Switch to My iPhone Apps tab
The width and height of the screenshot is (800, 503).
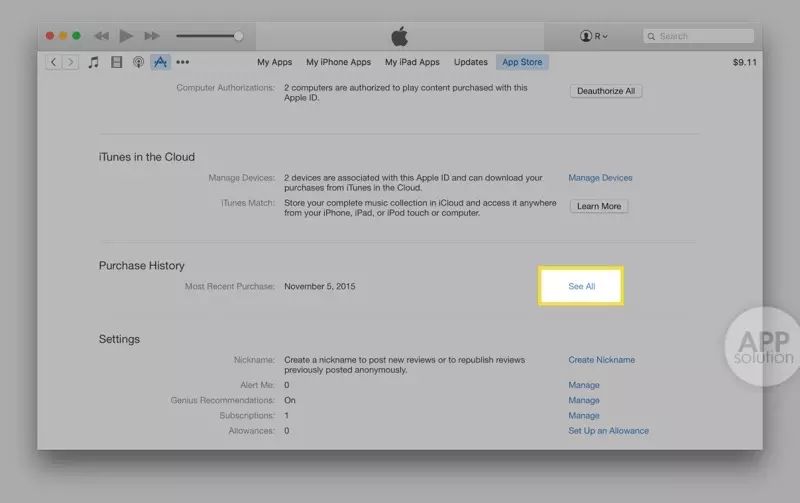(338, 62)
